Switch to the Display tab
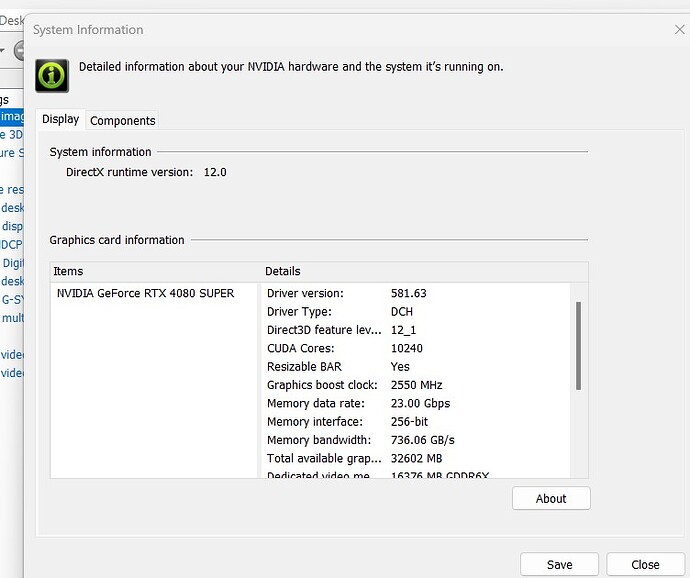 point(61,119)
